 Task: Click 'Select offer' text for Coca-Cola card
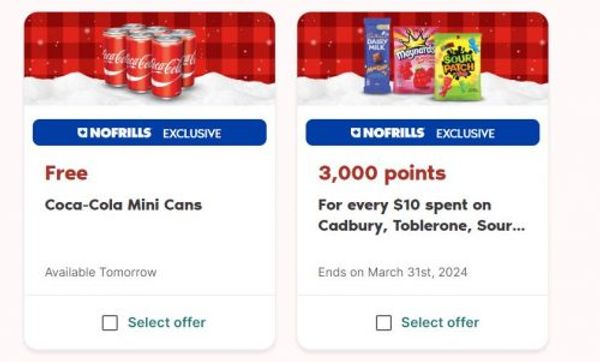(x=167, y=323)
